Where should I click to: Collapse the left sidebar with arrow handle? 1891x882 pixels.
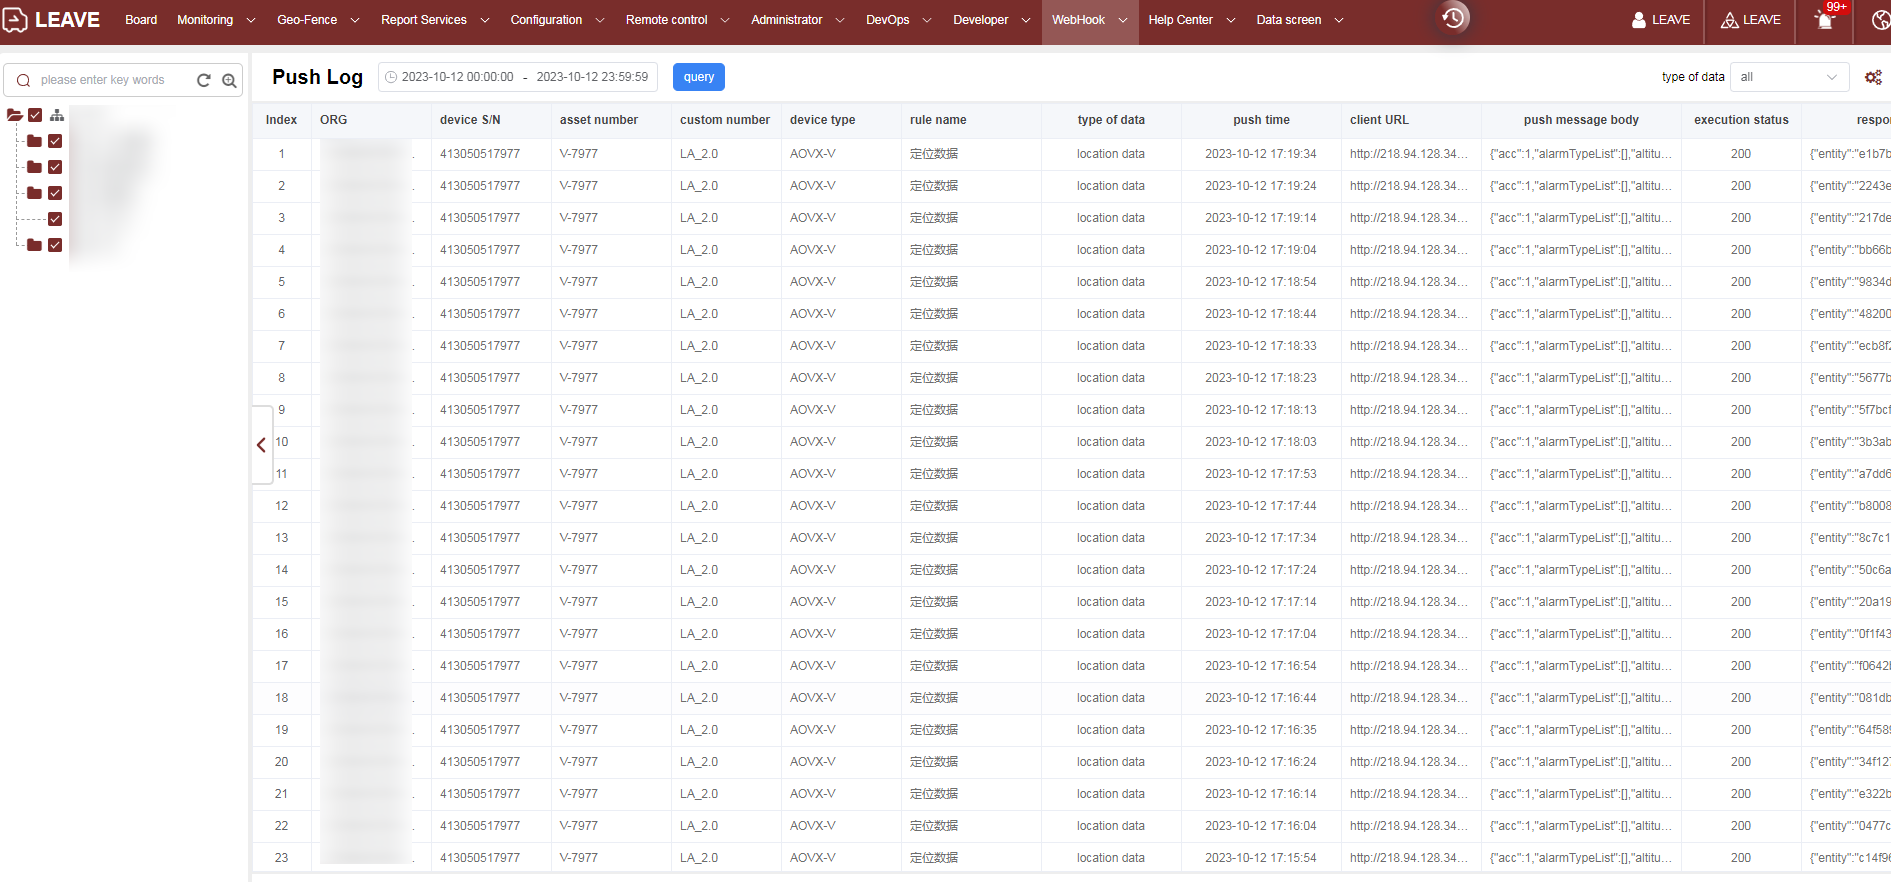[x=262, y=445]
